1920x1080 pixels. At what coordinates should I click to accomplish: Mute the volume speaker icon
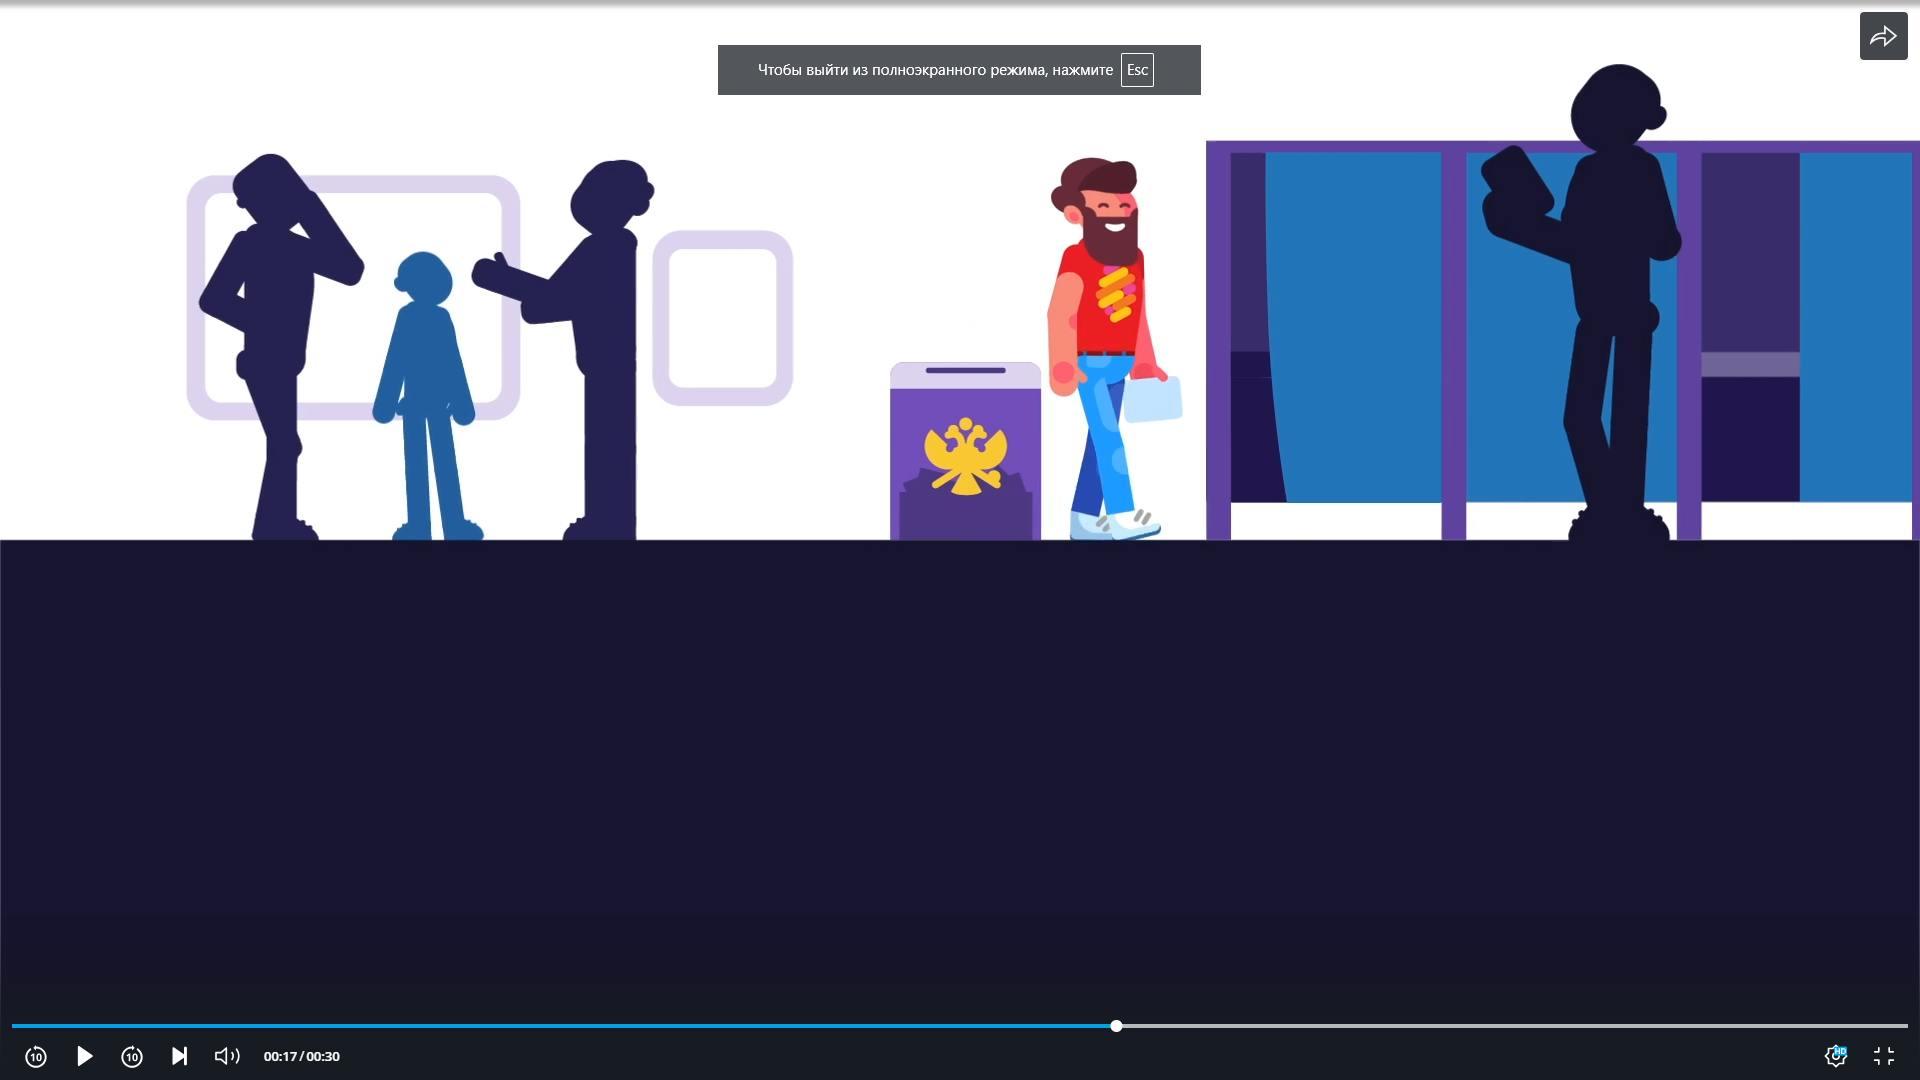(227, 1056)
